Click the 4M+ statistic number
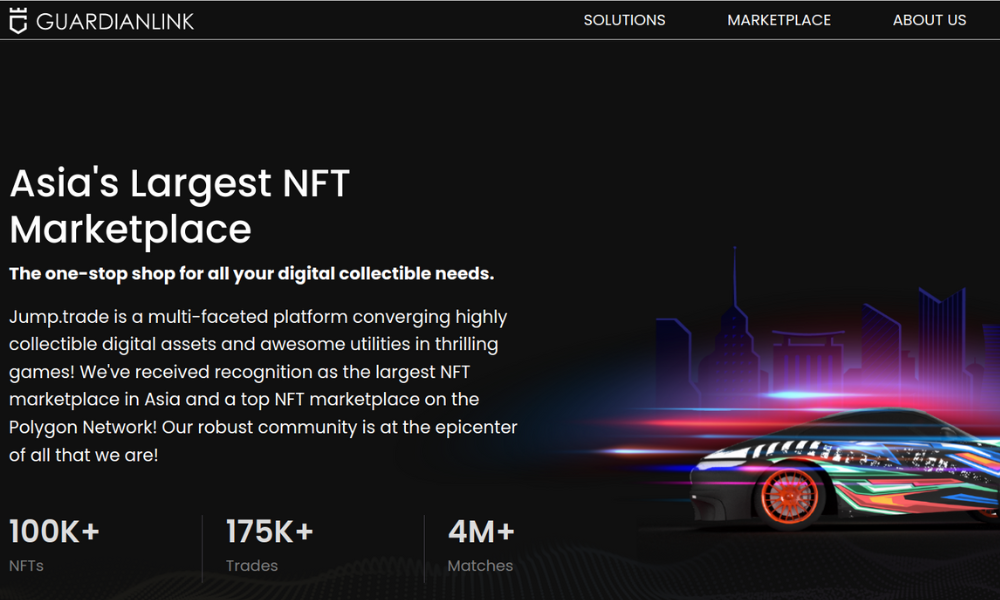Viewport: 1000px width, 600px height. pyautogui.click(x=481, y=532)
